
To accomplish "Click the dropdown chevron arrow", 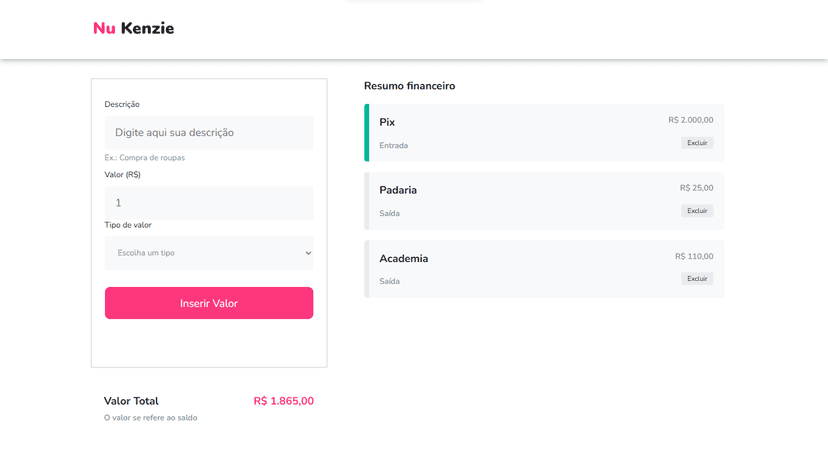I will coord(308,253).
